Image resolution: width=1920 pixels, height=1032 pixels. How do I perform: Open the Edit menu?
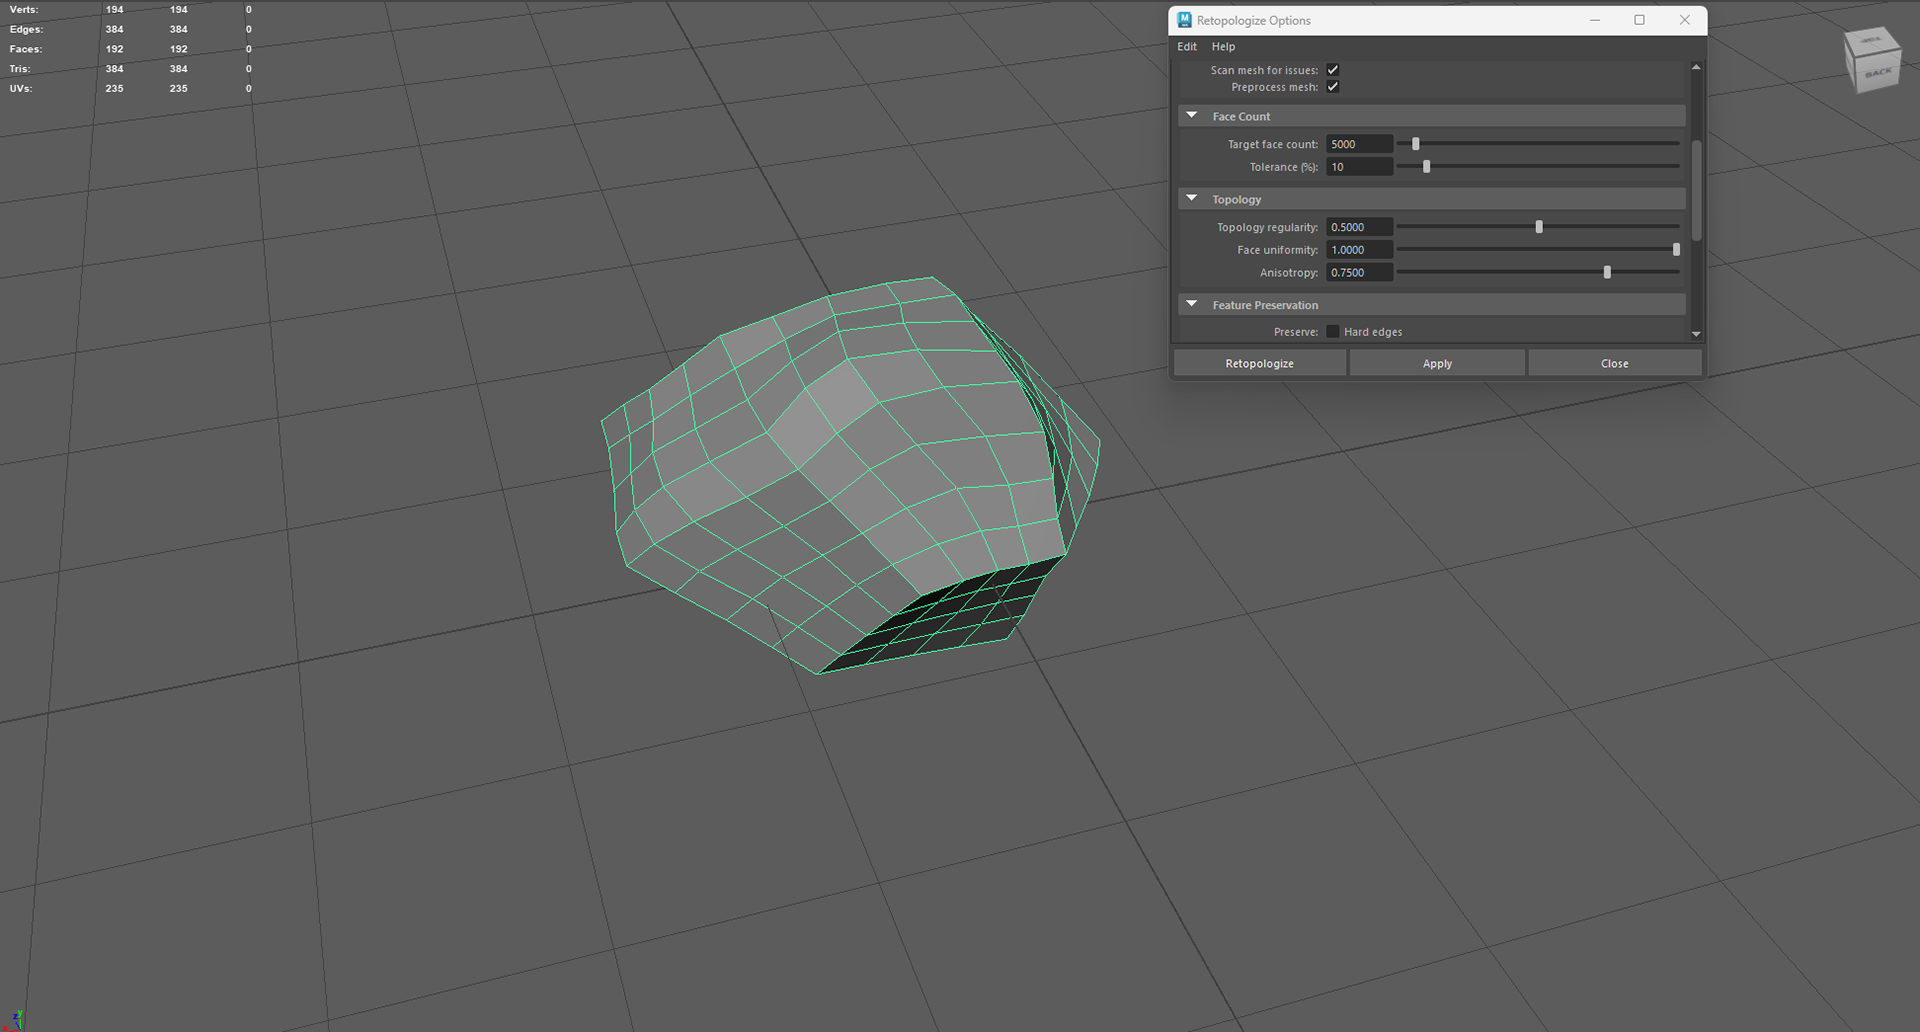tap(1187, 47)
